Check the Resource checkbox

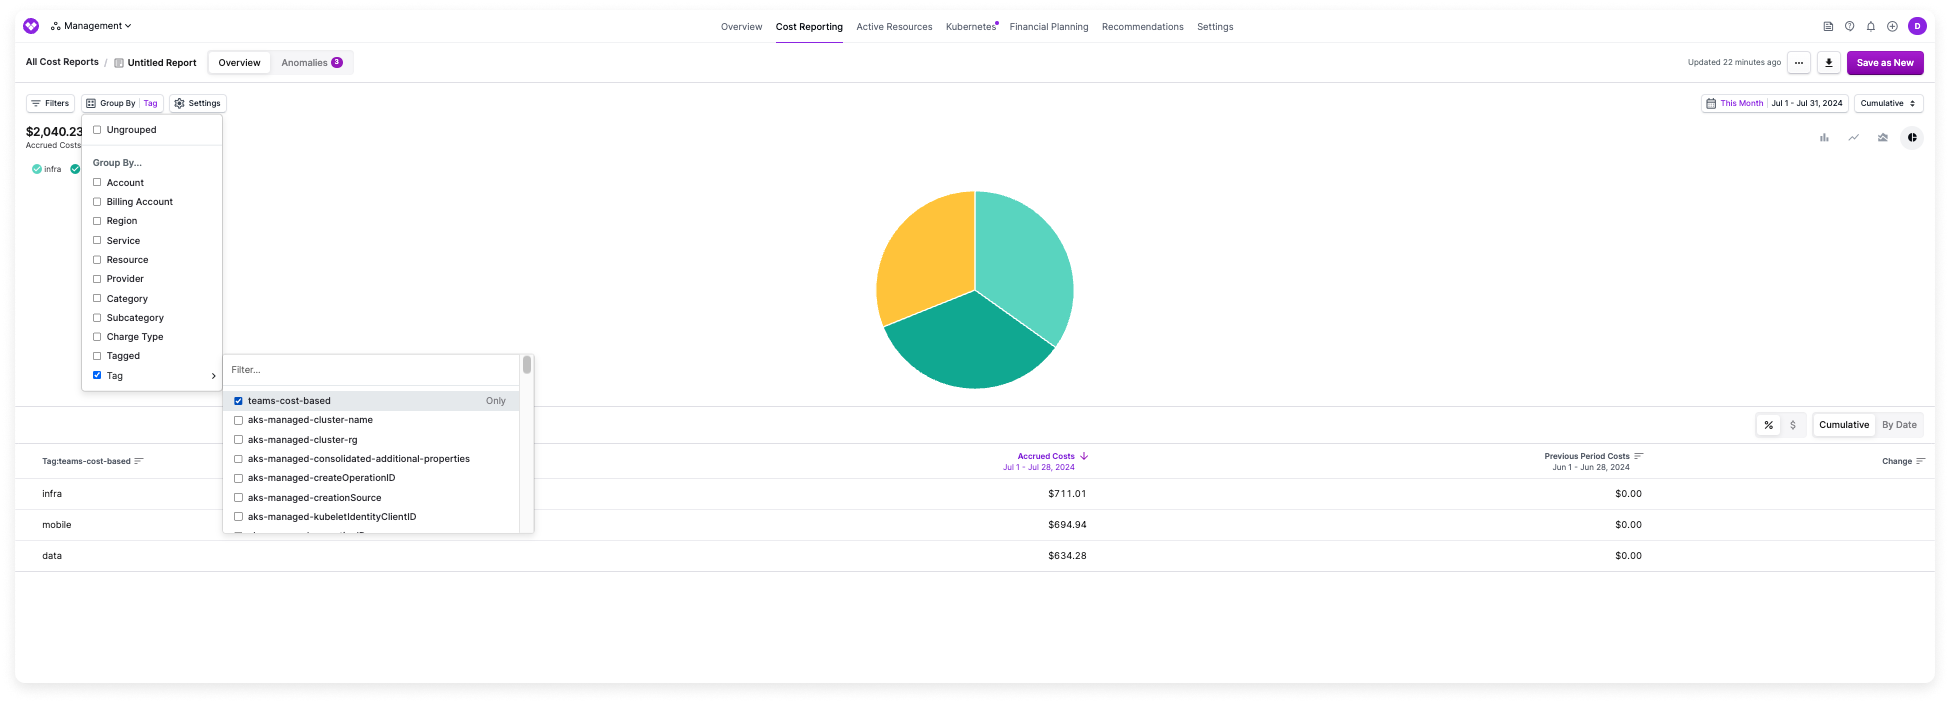click(97, 259)
